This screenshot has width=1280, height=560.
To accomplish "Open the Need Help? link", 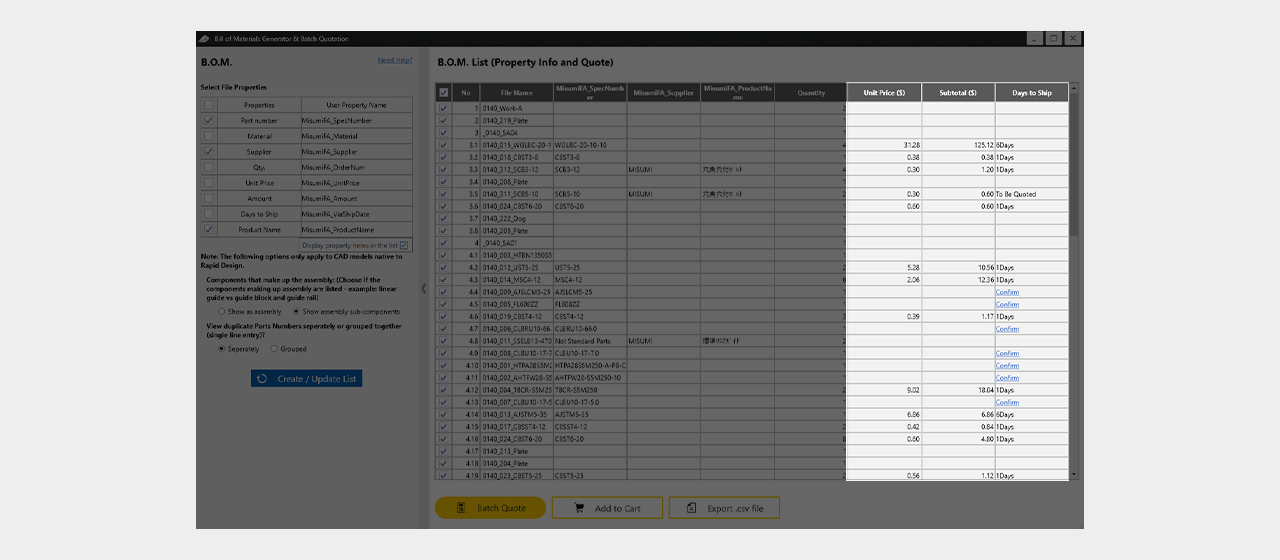I will click(x=395, y=60).
